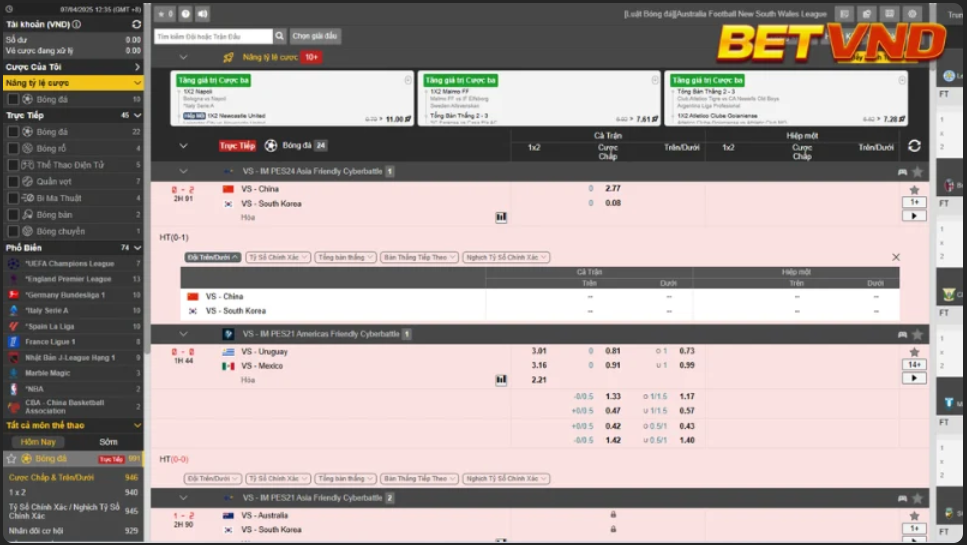
Task: Open the Tỷ Số Chính Xác dropdown
Action: (x=278, y=257)
